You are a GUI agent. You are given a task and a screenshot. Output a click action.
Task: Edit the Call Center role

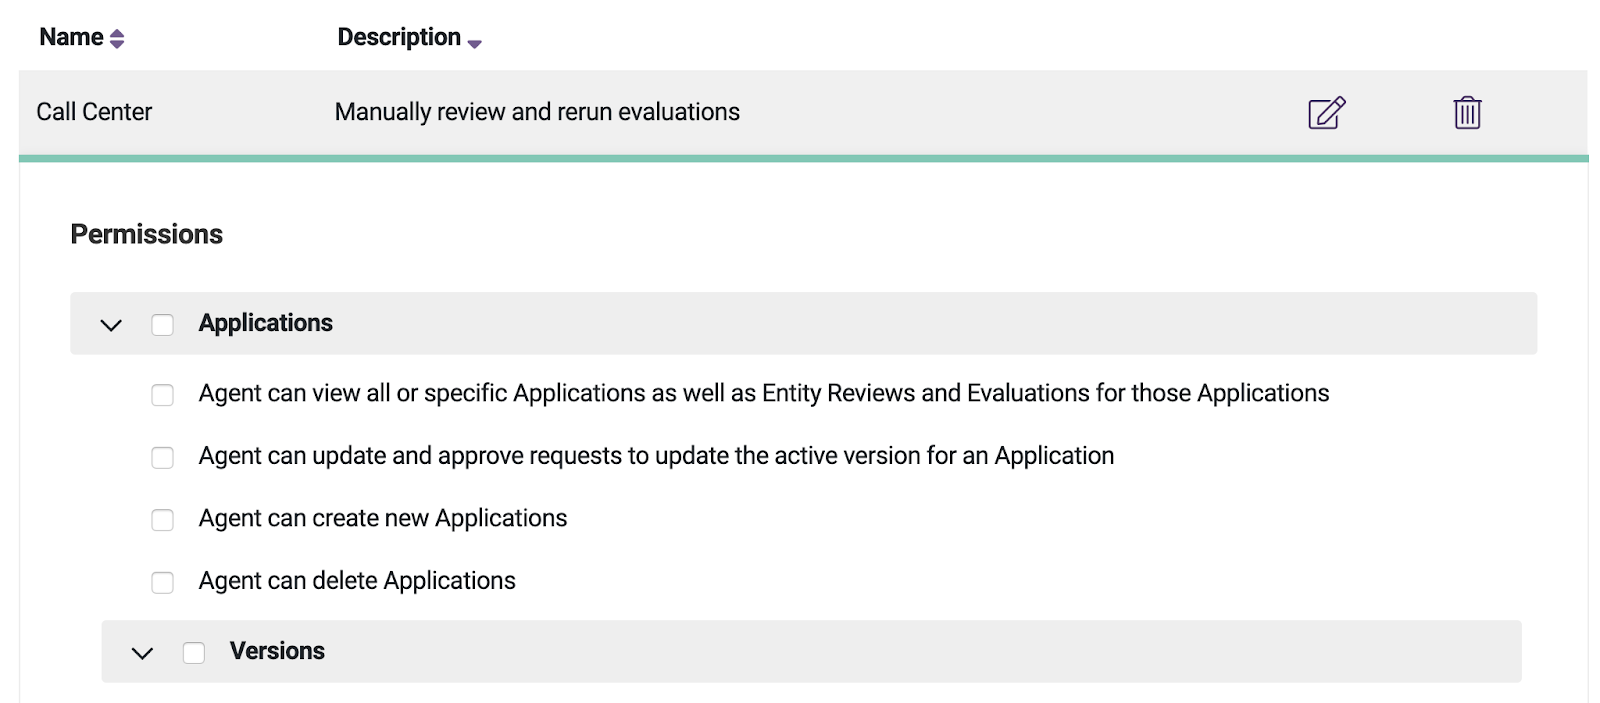pos(1327,112)
